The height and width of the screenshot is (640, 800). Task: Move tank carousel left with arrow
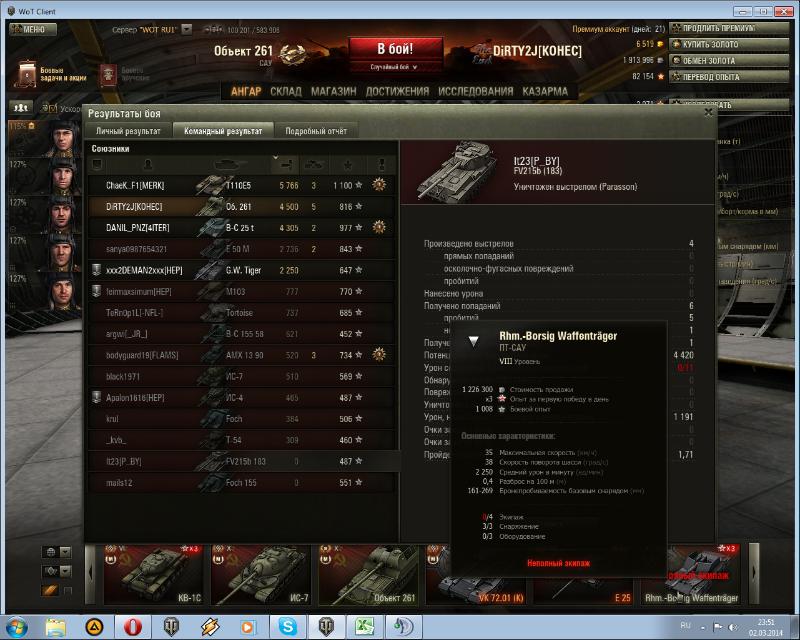click(x=90, y=573)
